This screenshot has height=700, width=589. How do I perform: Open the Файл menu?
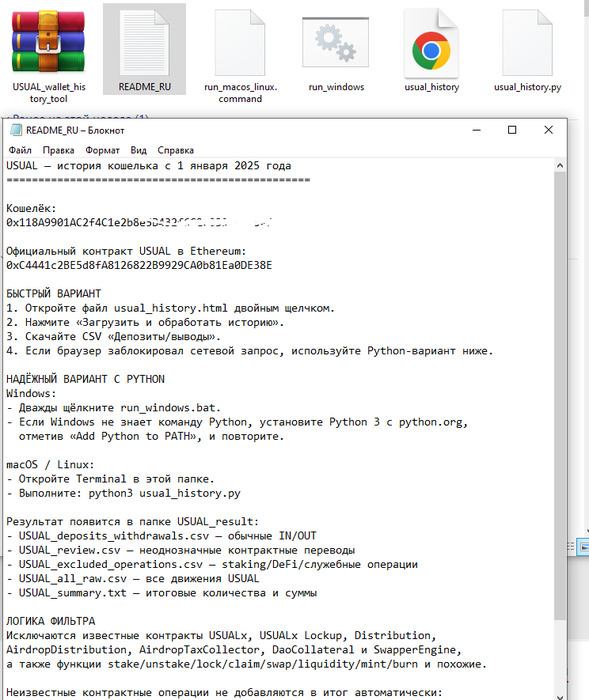(20, 150)
